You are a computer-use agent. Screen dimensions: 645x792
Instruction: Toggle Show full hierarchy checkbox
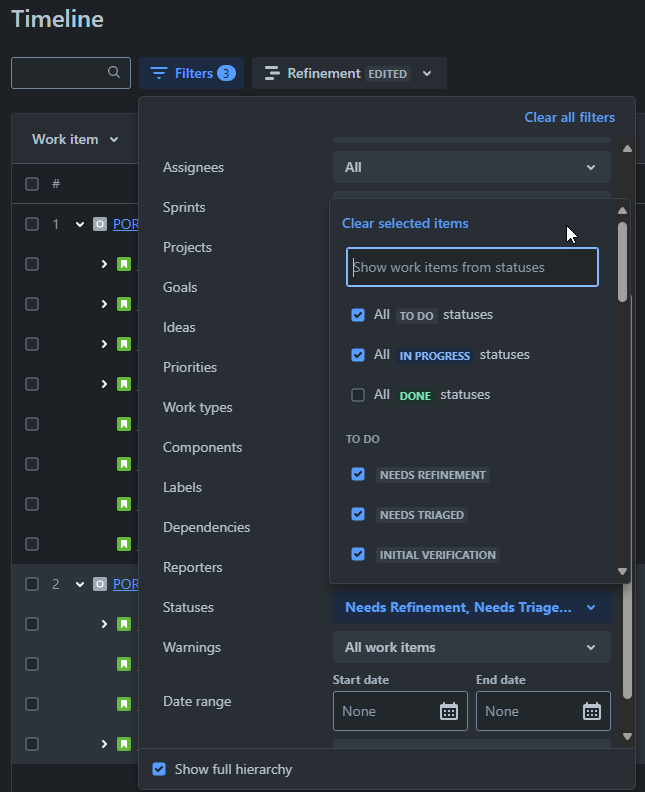click(159, 769)
